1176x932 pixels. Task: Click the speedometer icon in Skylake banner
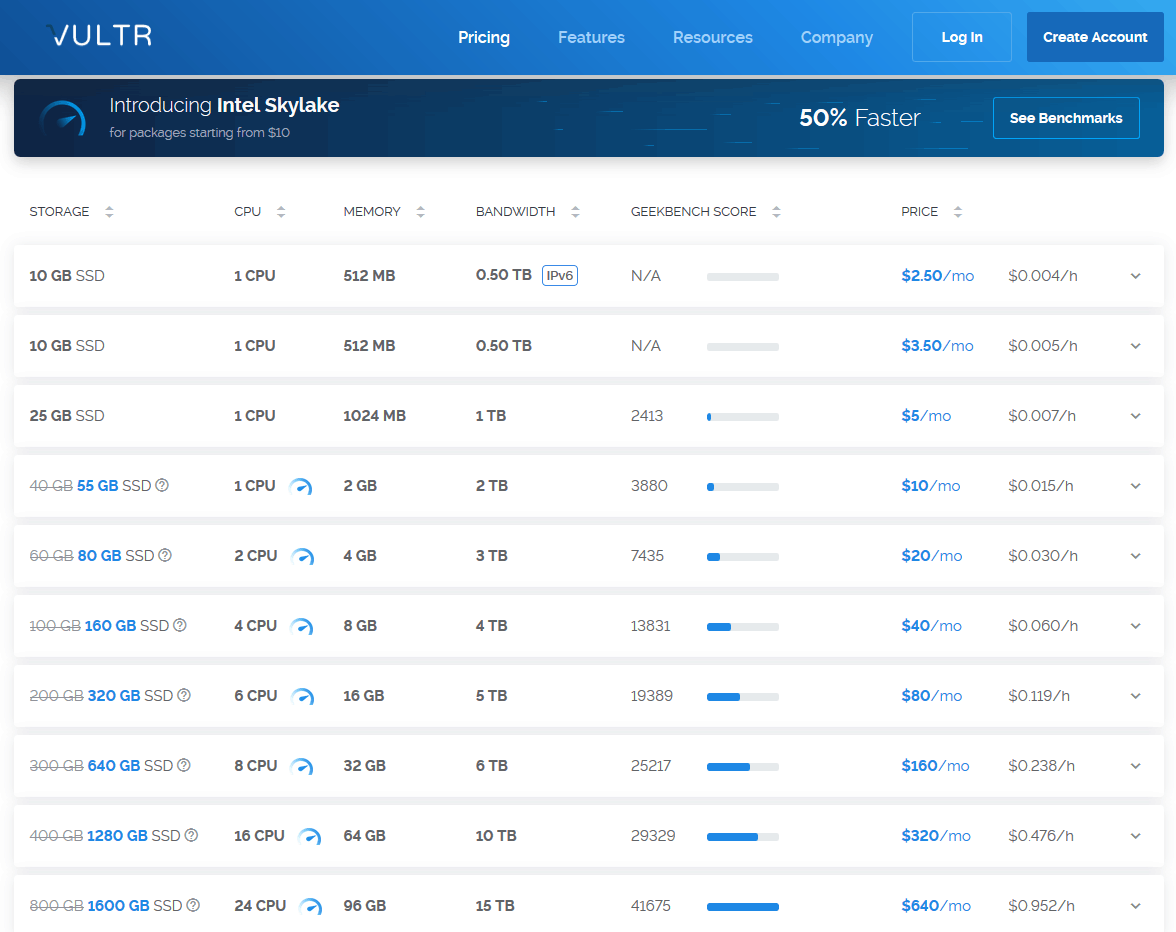pos(63,118)
